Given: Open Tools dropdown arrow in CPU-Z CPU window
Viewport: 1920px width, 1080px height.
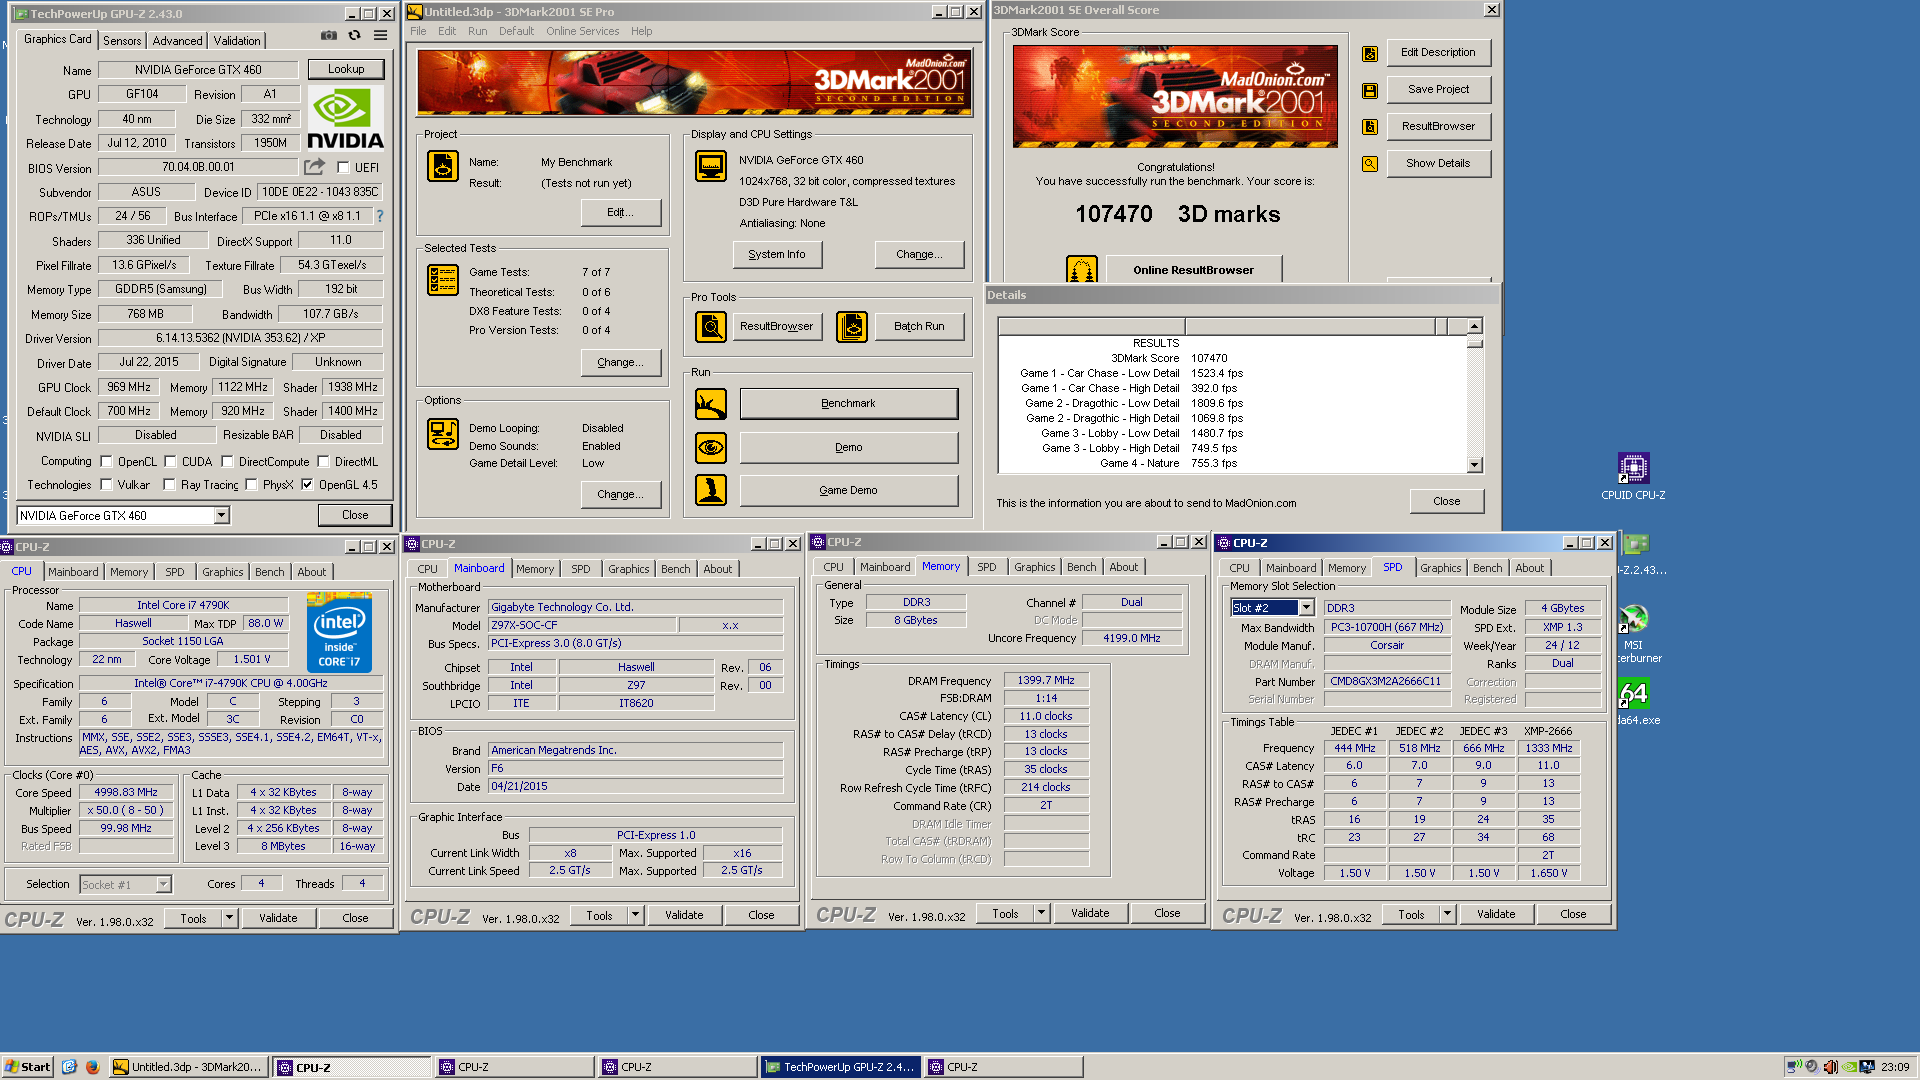Looking at the screenshot, I should point(229,918).
